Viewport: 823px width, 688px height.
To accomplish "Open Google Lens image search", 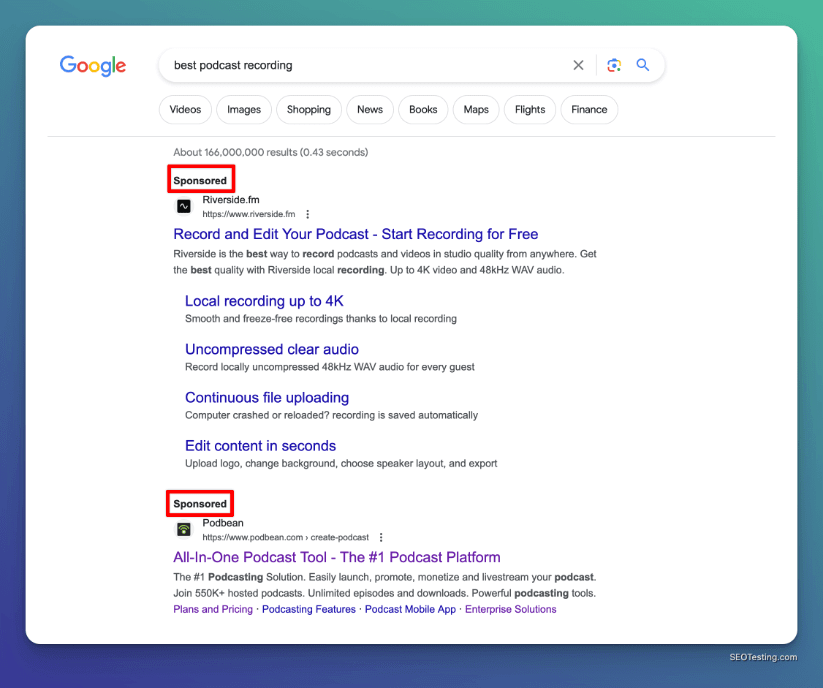I will click(614, 65).
